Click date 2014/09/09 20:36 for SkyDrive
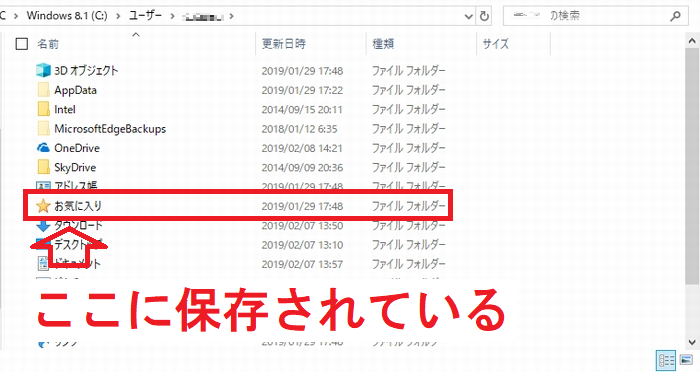This screenshot has width=700, height=372. pos(302,167)
